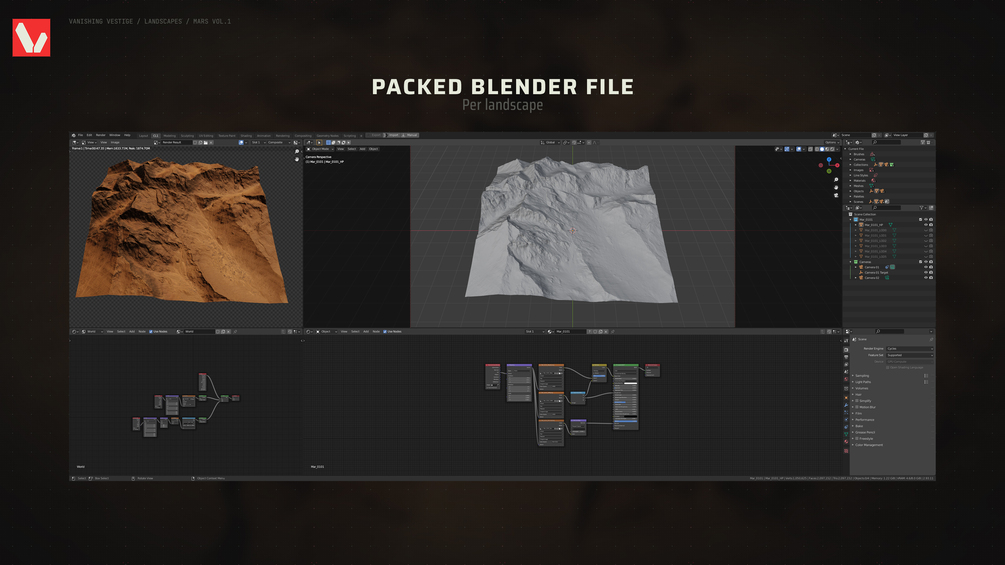
Task: Open the File menu
Action: click(x=80, y=135)
